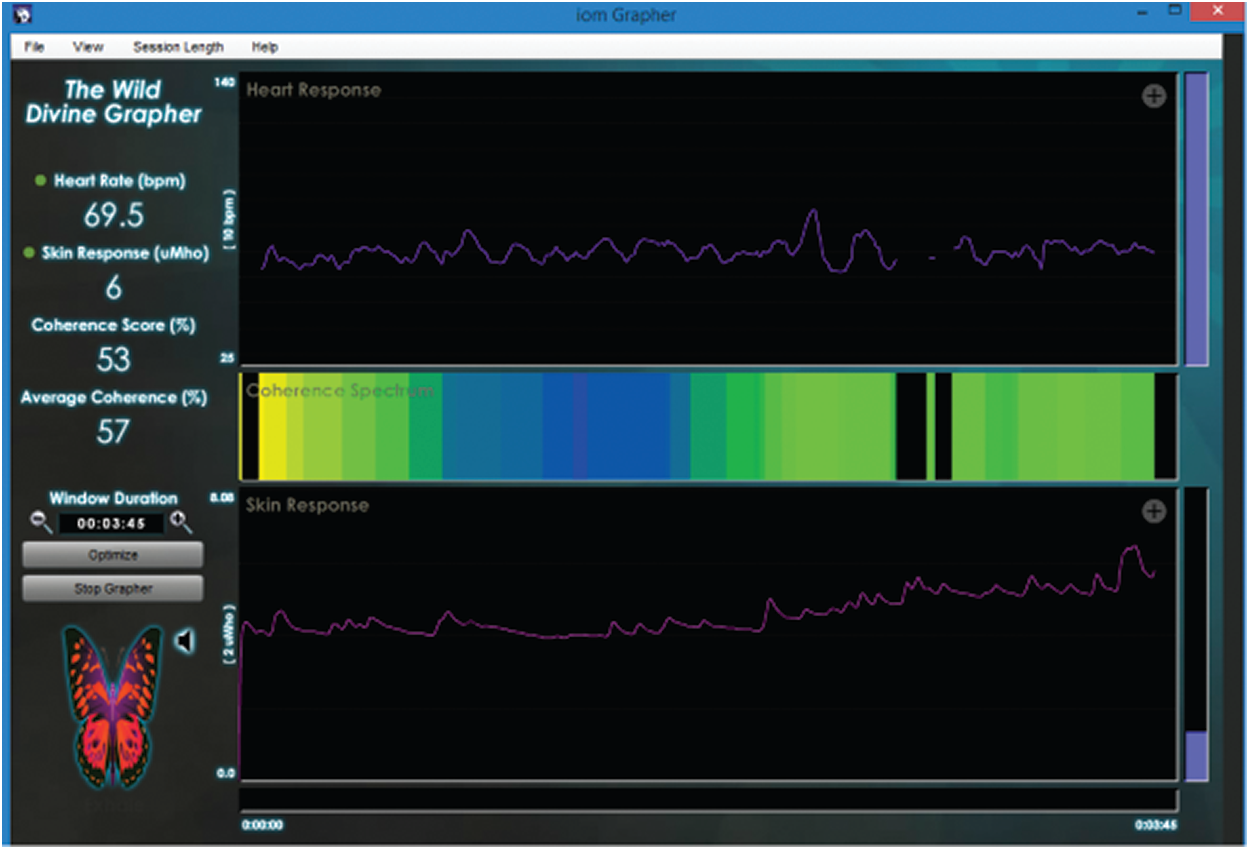1250x850 pixels.
Task: Click the Heart Response vertical level bar
Action: click(x=1196, y=220)
